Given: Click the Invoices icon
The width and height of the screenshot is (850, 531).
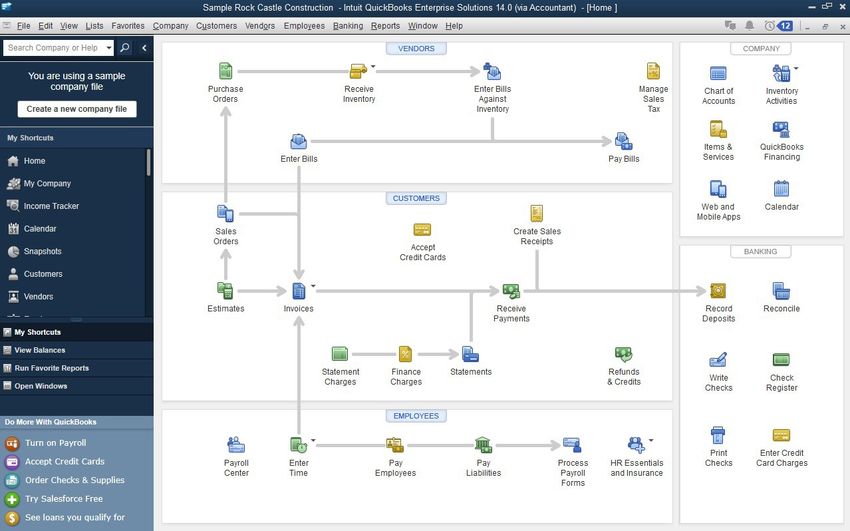Looking at the screenshot, I should [299, 291].
